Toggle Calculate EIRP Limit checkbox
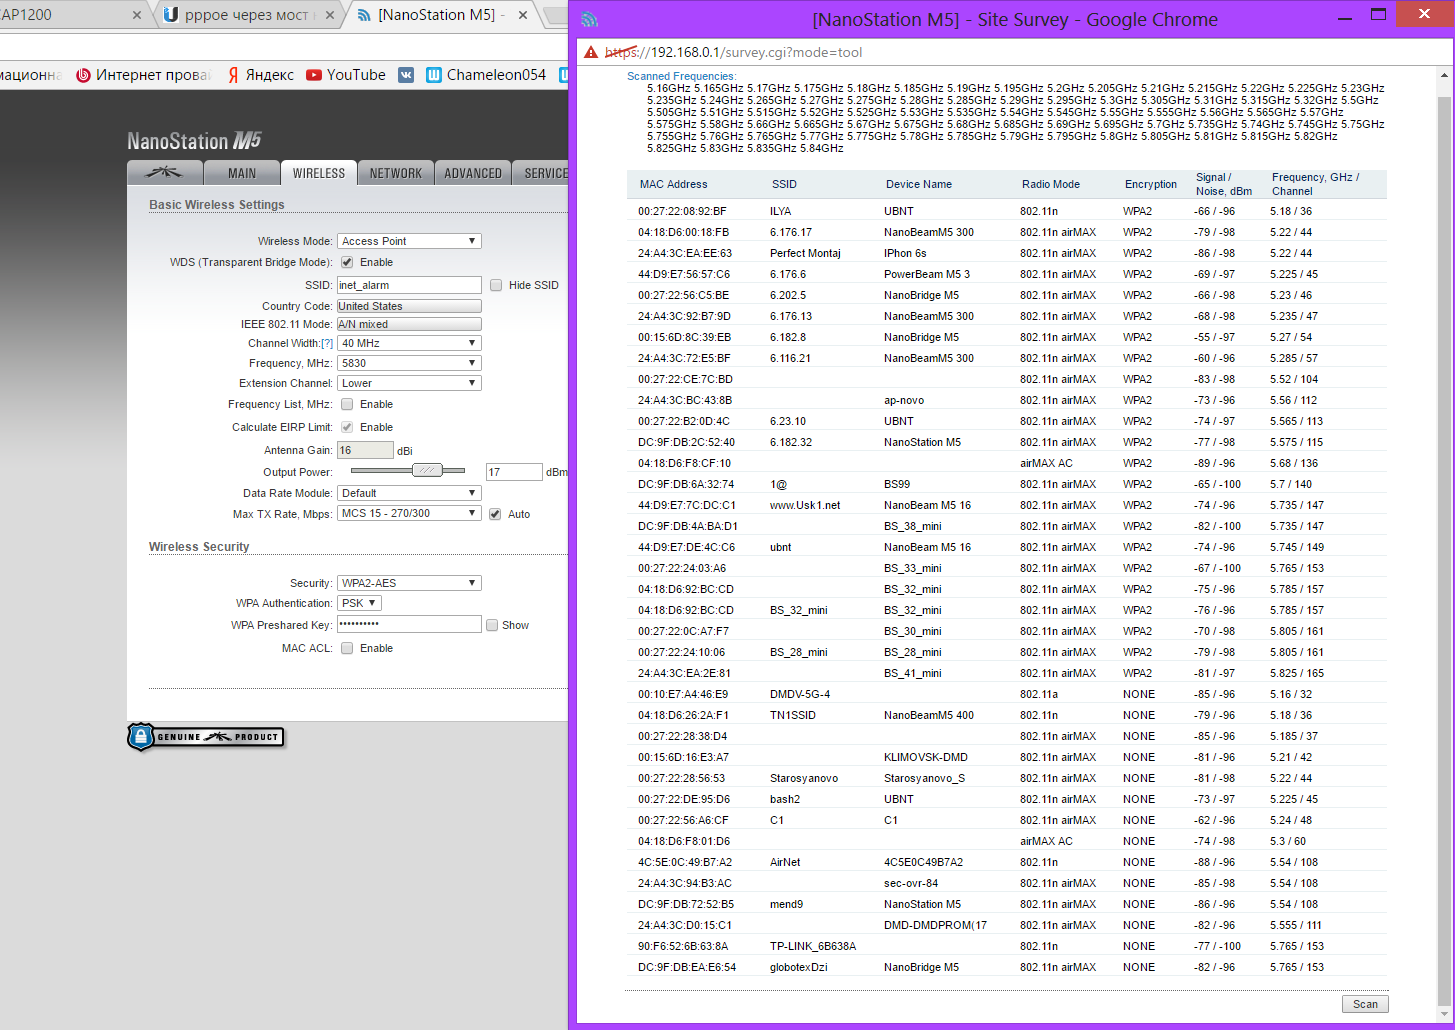 [347, 427]
